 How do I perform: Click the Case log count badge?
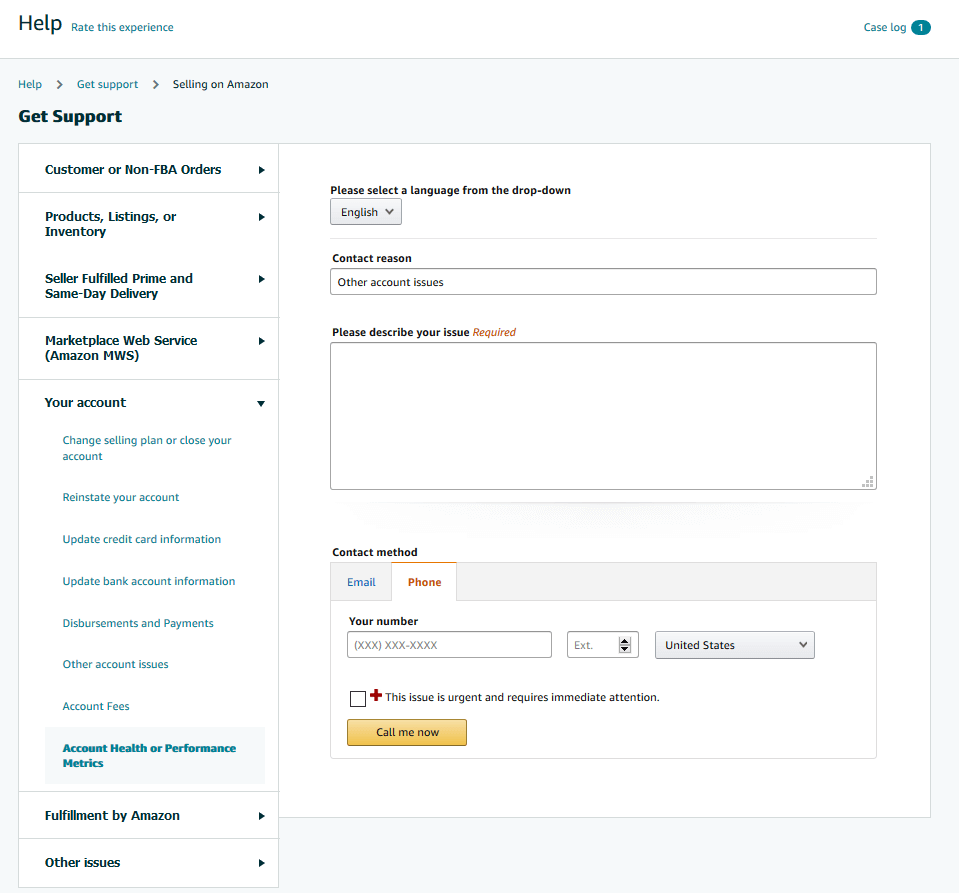coord(920,28)
